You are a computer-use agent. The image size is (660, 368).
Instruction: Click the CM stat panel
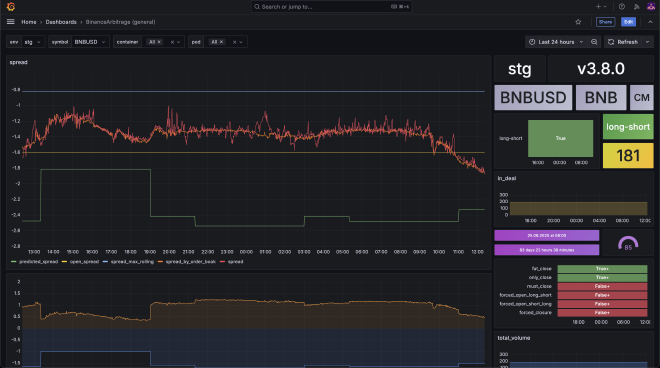pyautogui.click(x=641, y=98)
